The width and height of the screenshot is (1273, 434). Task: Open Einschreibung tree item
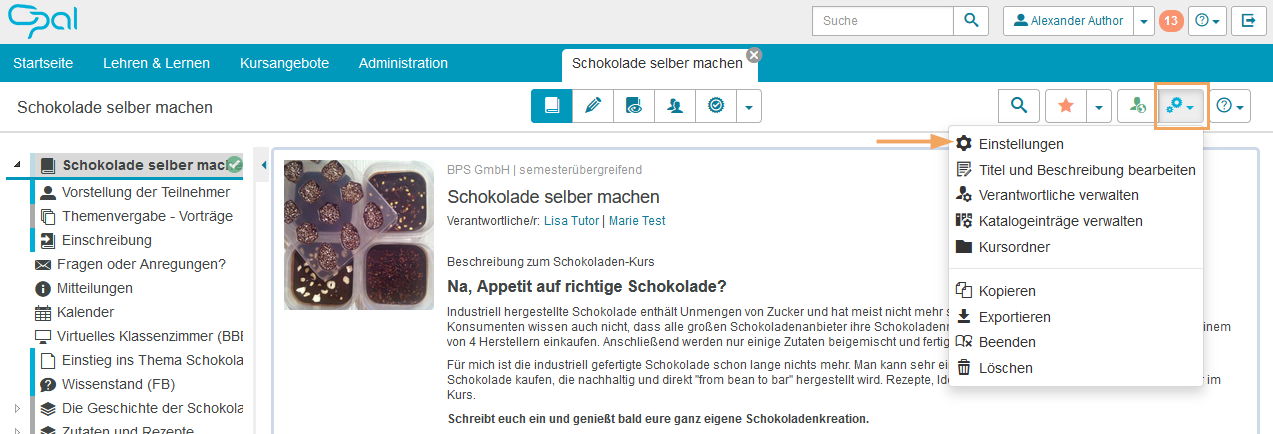[107, 240]
